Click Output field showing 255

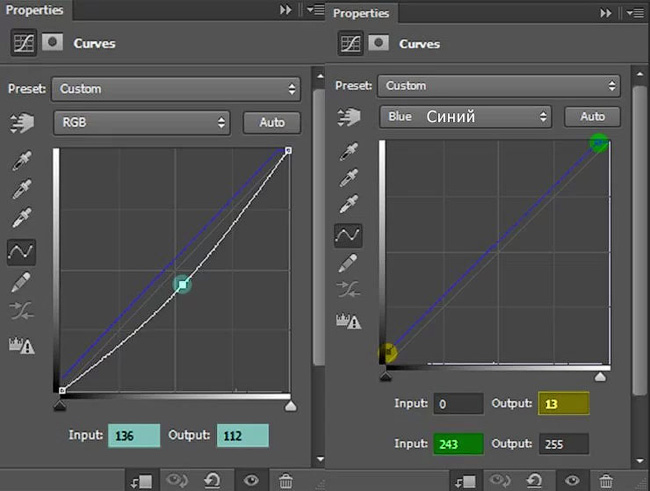click(564, 444)
